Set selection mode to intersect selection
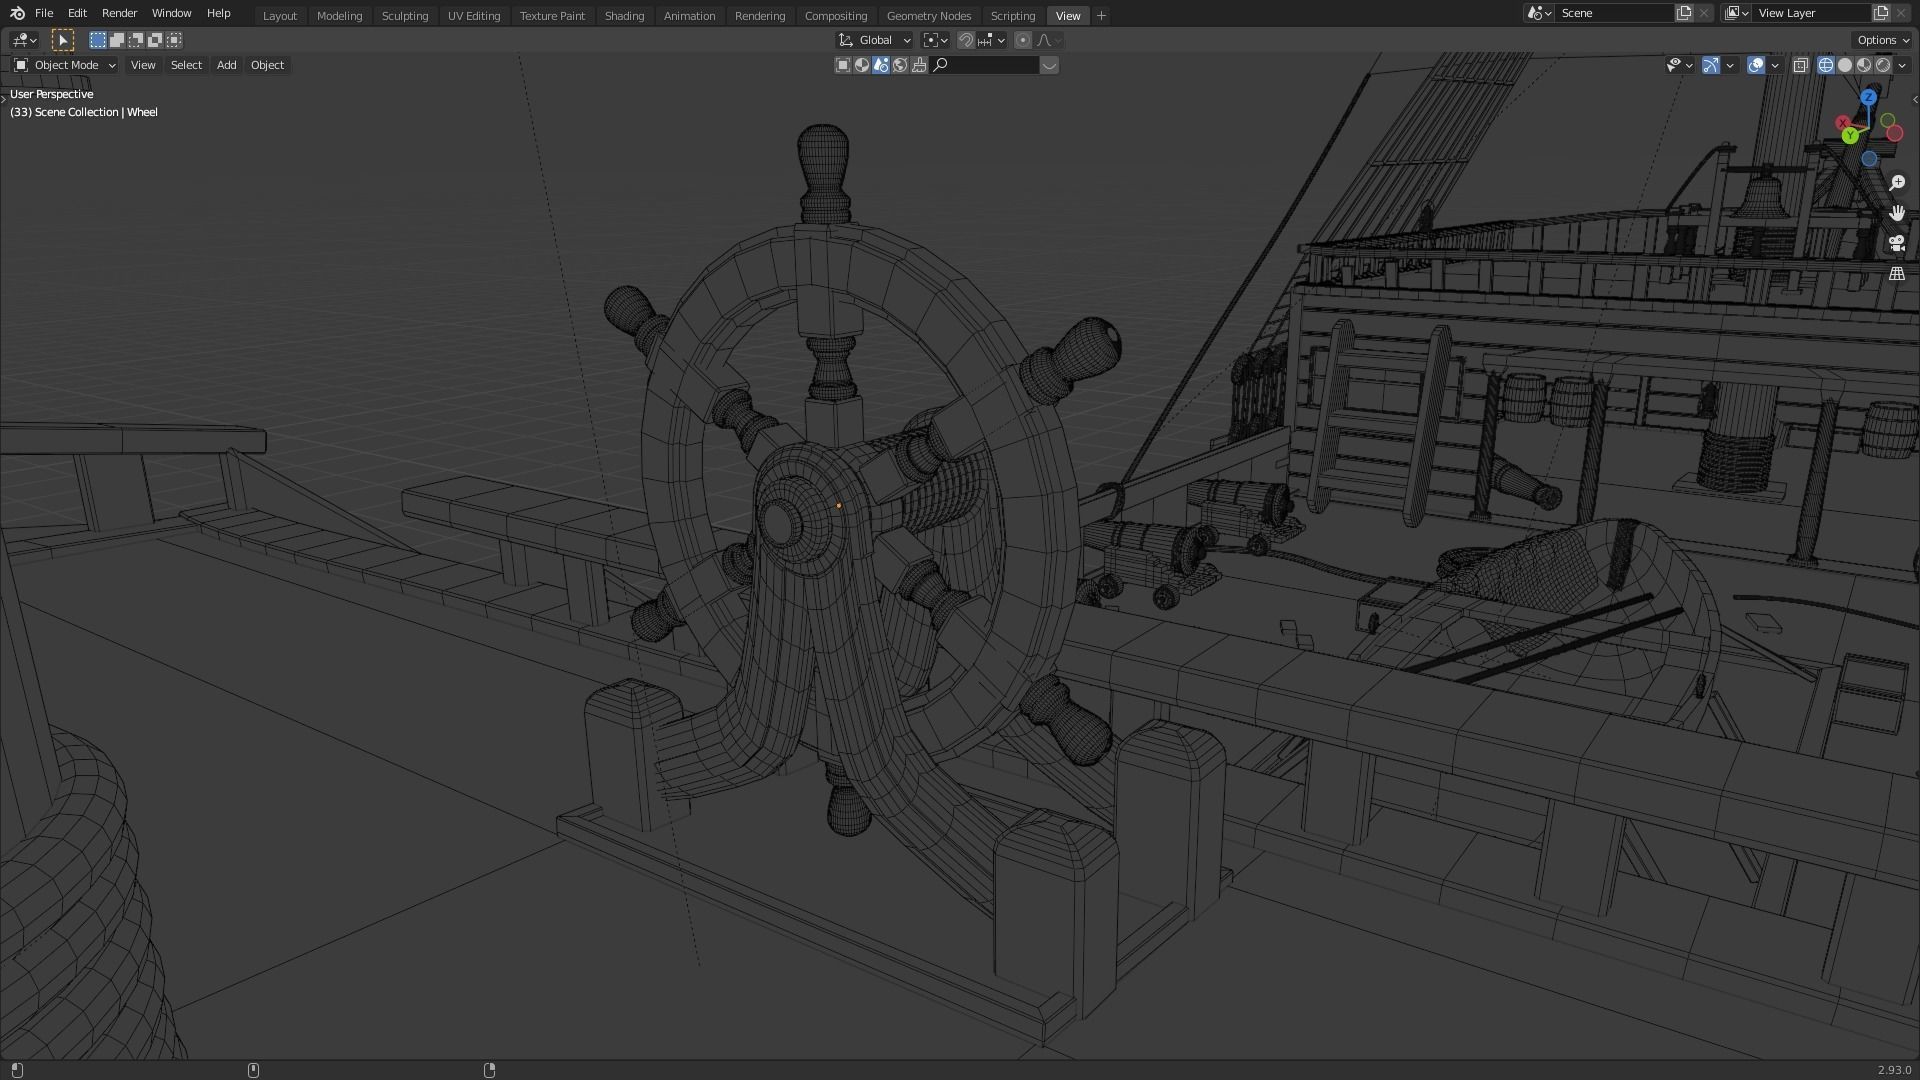The width and height of the screenshot is (1920, 1080). tap(174, 40)
